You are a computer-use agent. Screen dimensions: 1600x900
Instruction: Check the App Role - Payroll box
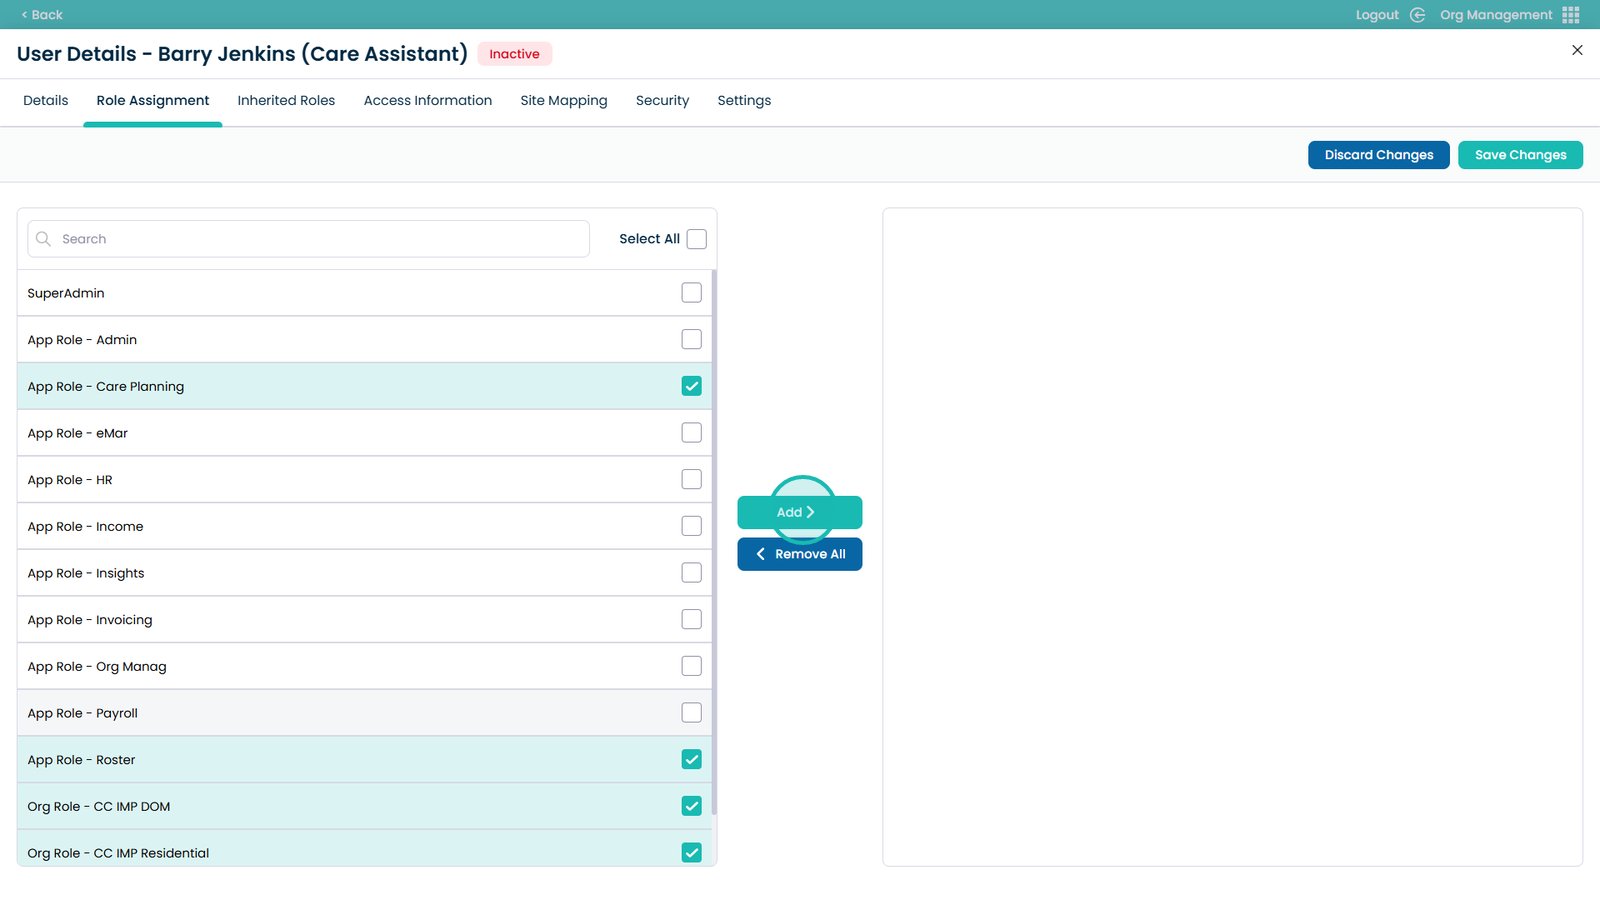(691, 713)
